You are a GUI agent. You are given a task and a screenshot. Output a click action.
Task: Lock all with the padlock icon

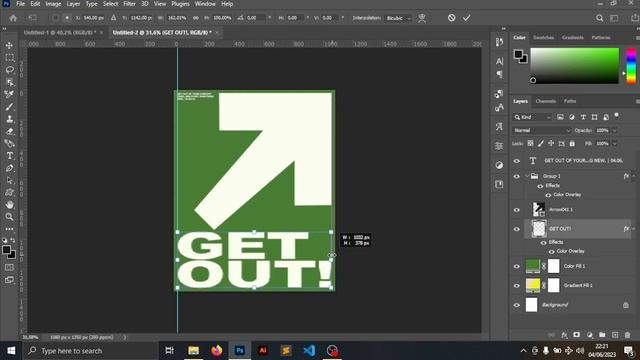click(x=572, y=143)
